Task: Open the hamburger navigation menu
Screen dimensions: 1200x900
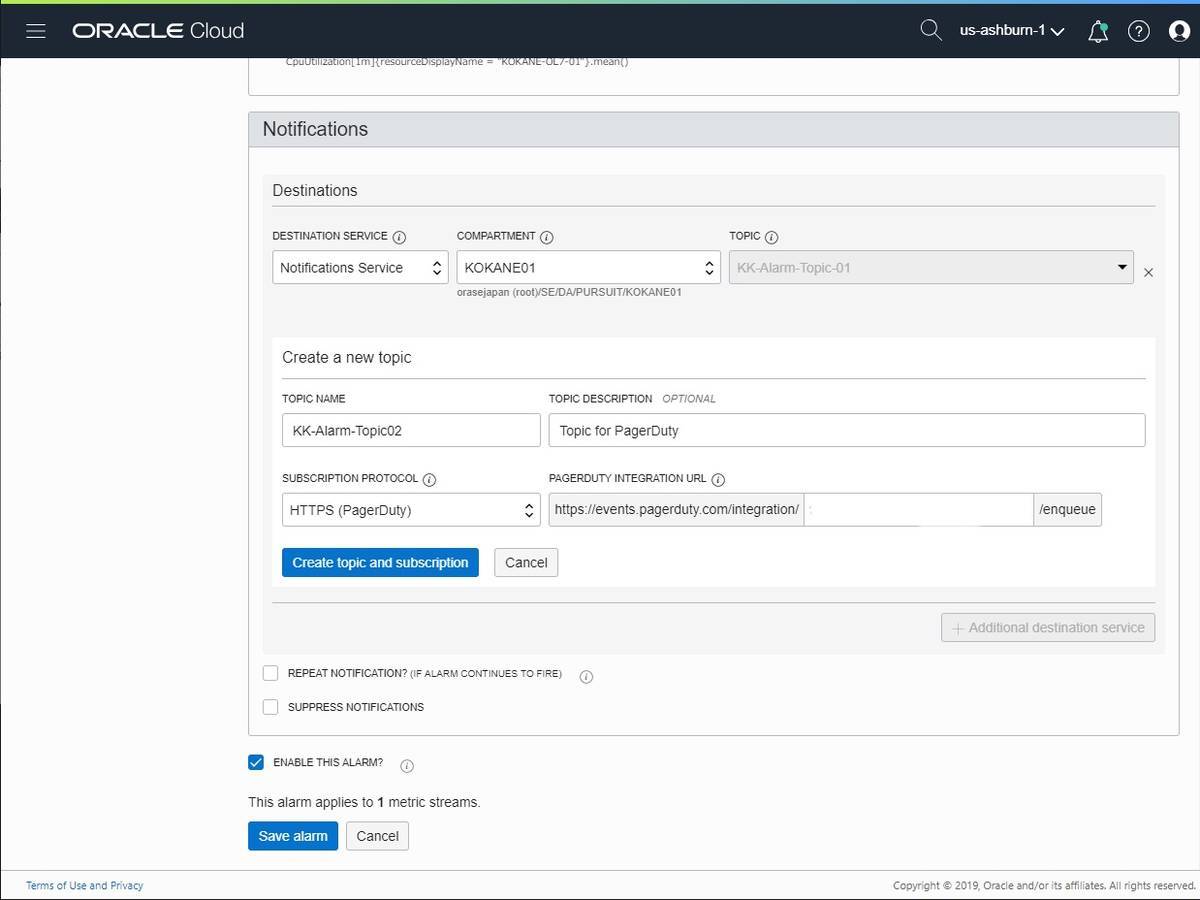Action: click(36, 31)
